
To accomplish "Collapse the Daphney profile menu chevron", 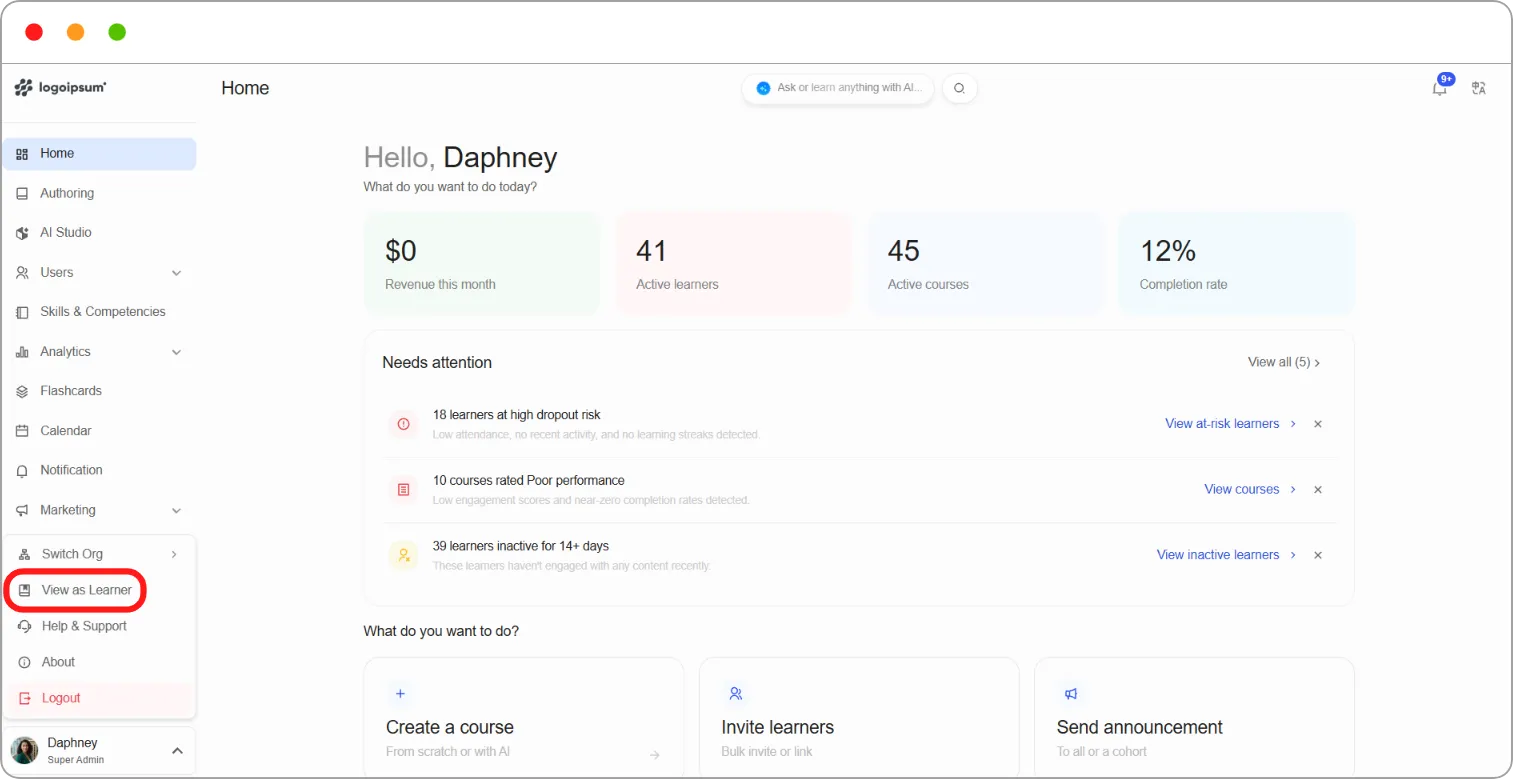I will coord(177,751).
